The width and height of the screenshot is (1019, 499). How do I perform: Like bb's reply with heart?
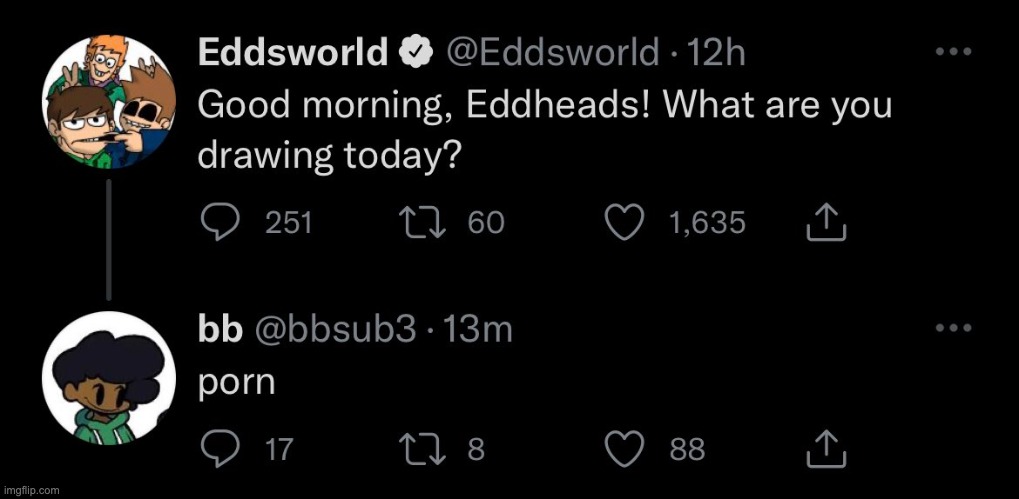point(626,449)
